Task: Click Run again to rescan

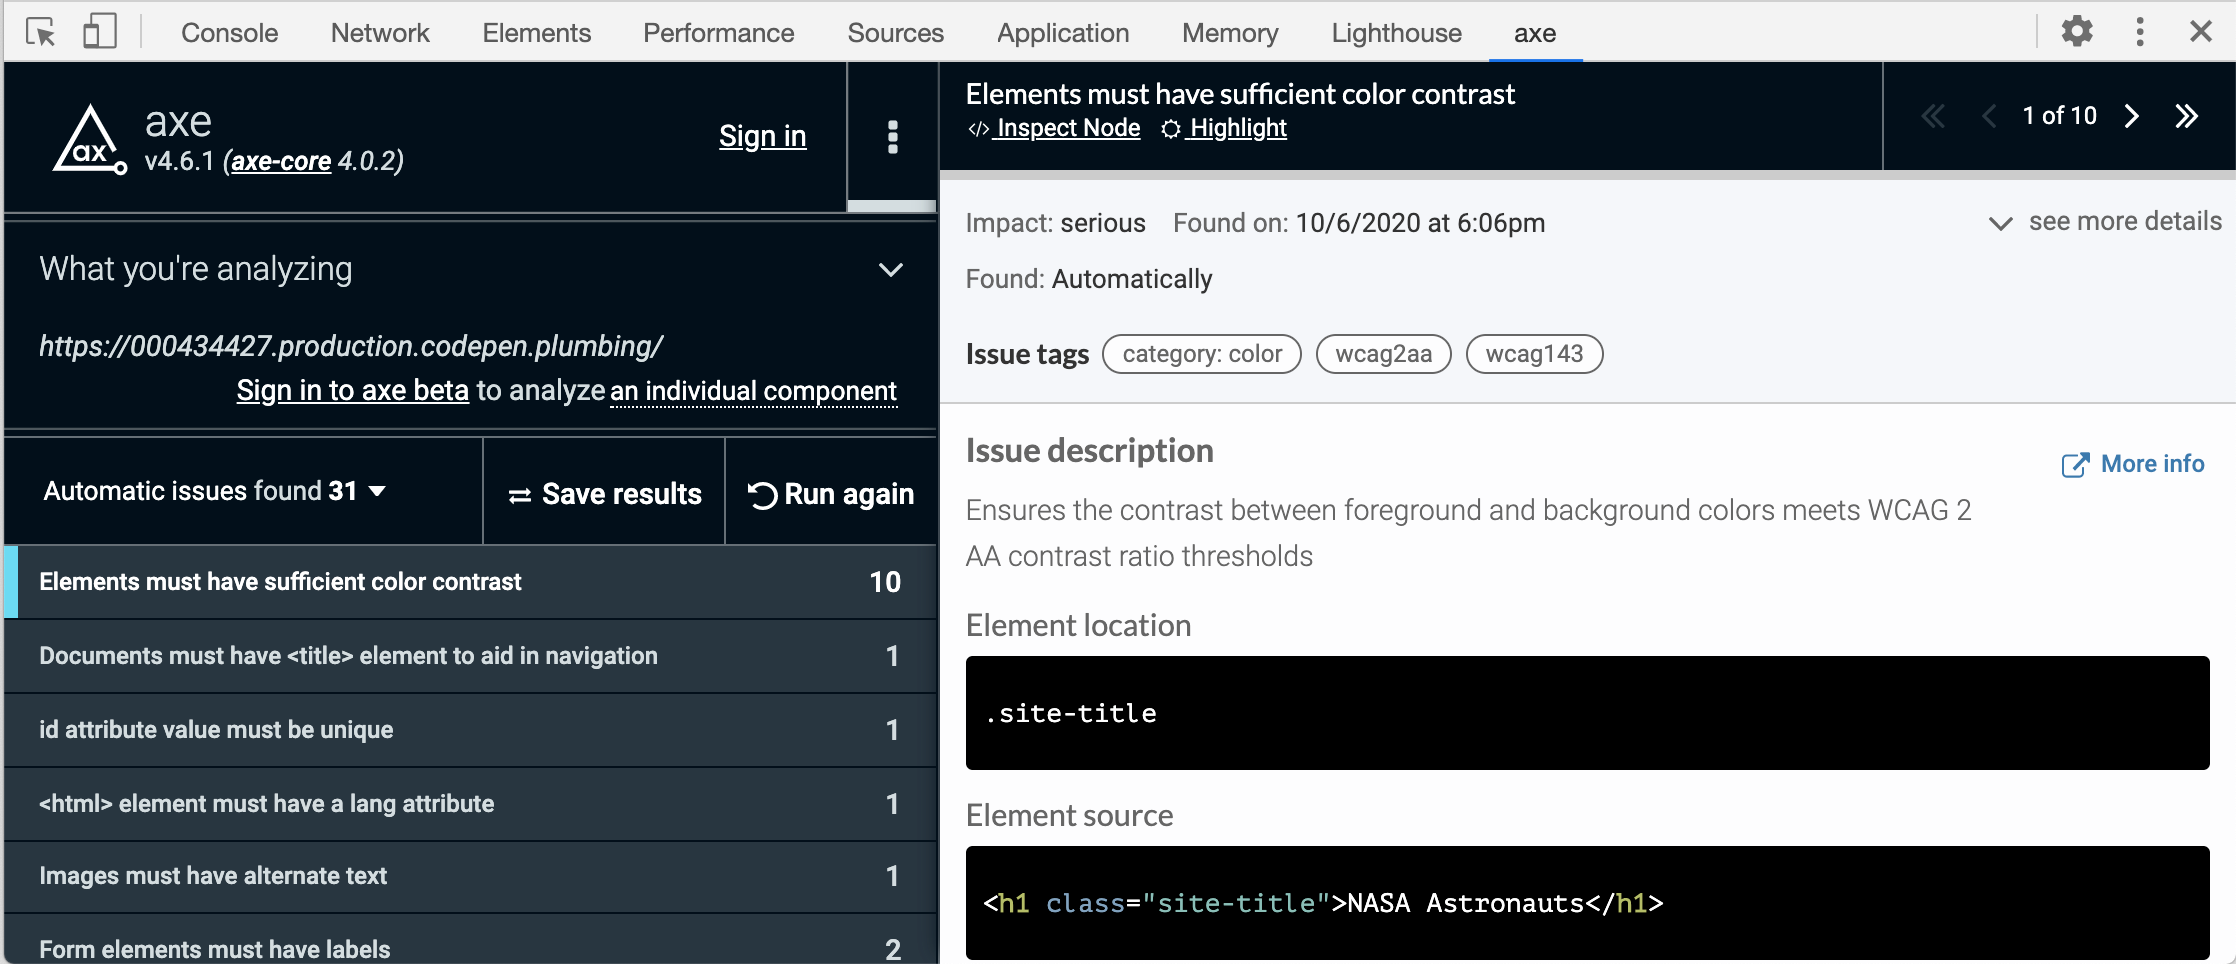Action: pos(831,494)
